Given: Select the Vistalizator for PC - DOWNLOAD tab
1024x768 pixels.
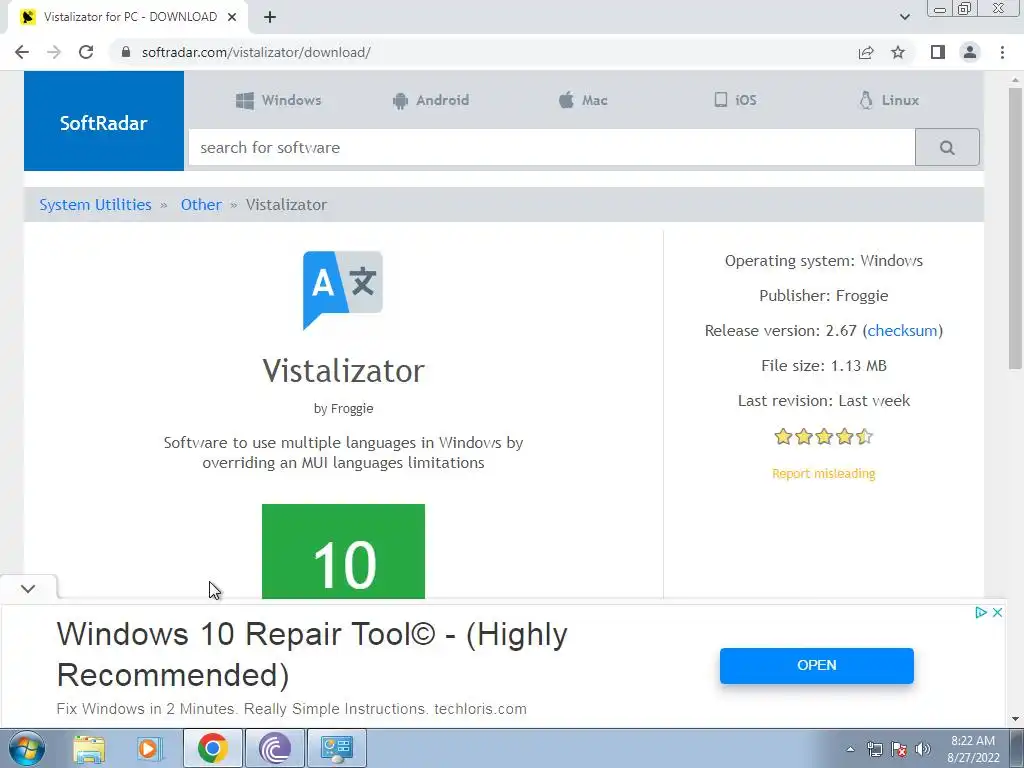Looking at the screenshot, I should click(130, 17).
